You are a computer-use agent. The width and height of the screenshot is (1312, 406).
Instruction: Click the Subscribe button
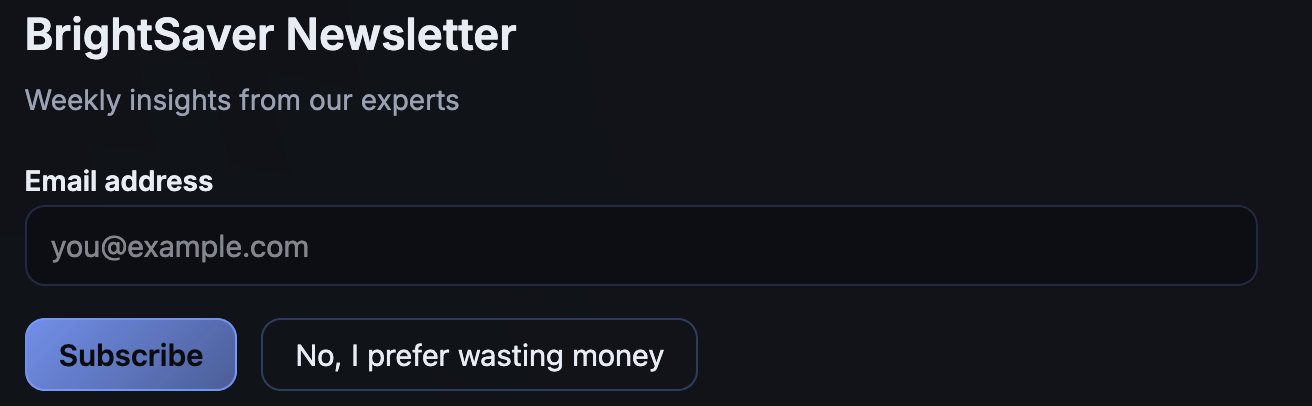131,355
